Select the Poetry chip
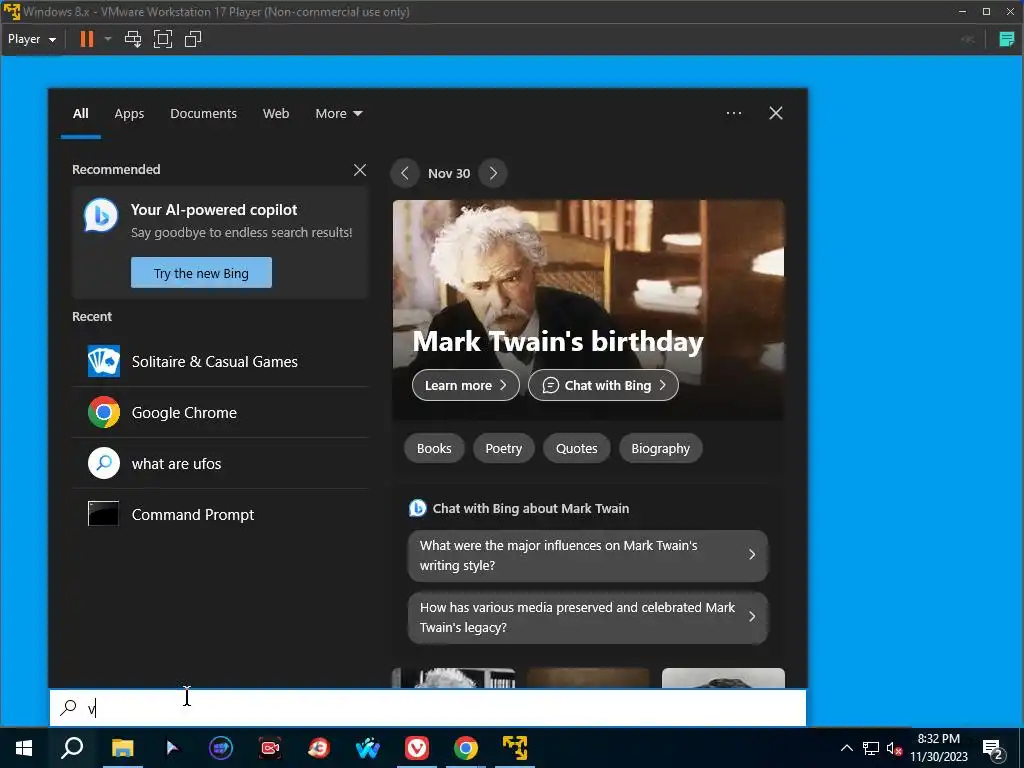 [x=504, y=449]
